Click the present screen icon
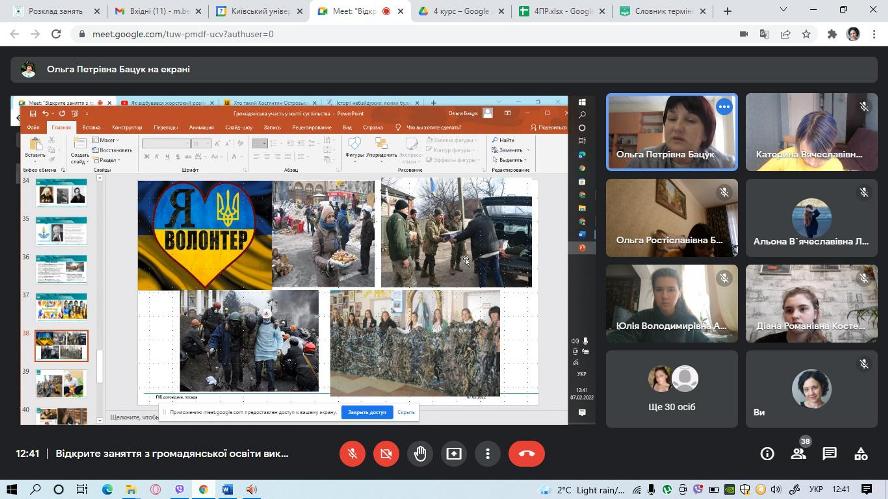The height and width of the screenshot is (499, 888). coord(454,453)
